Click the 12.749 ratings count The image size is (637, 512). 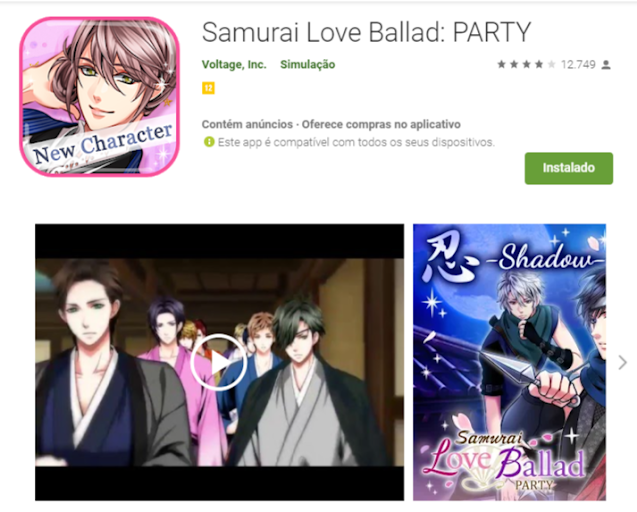[x=578, y=65]
